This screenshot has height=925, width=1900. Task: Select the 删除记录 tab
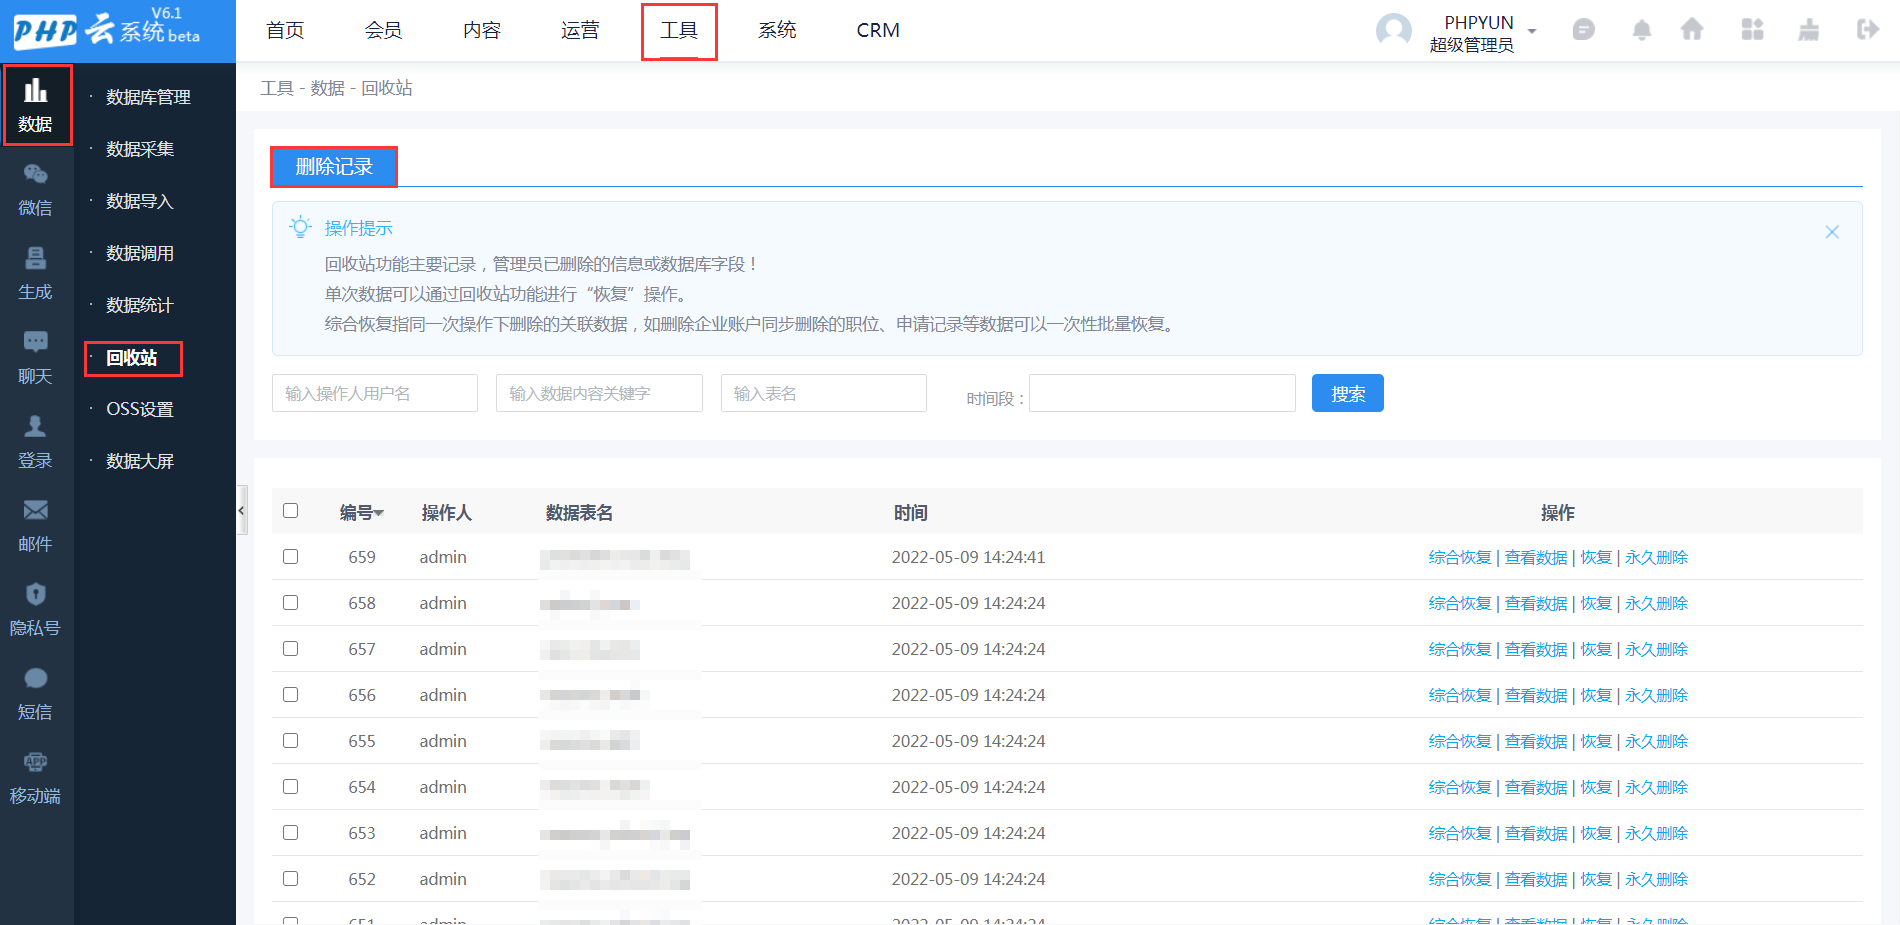(x=334, y=167)
